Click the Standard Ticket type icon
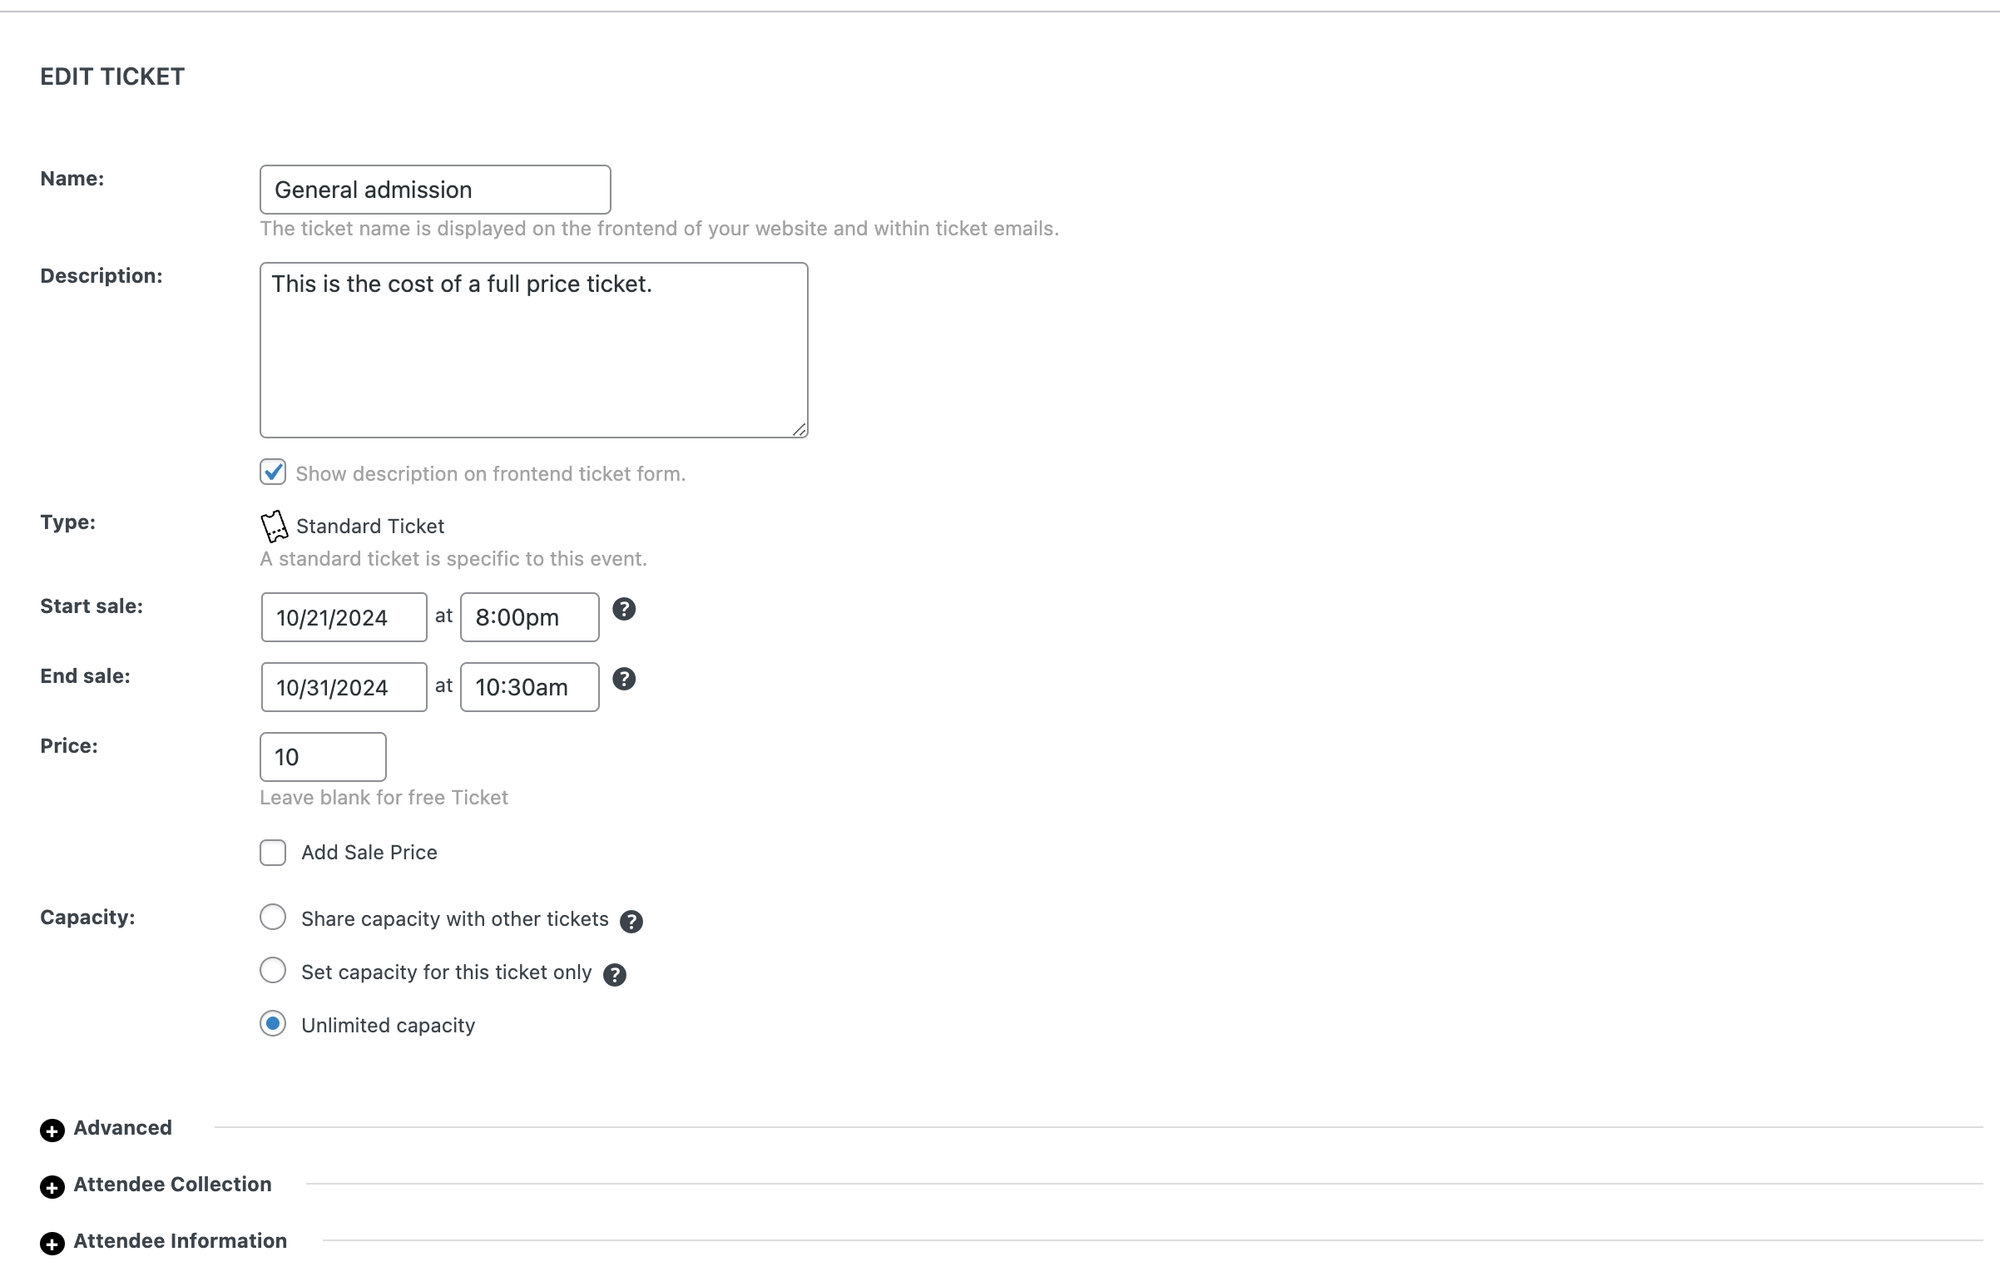Screen dimensions: 2000x1286 click(274, 526)
